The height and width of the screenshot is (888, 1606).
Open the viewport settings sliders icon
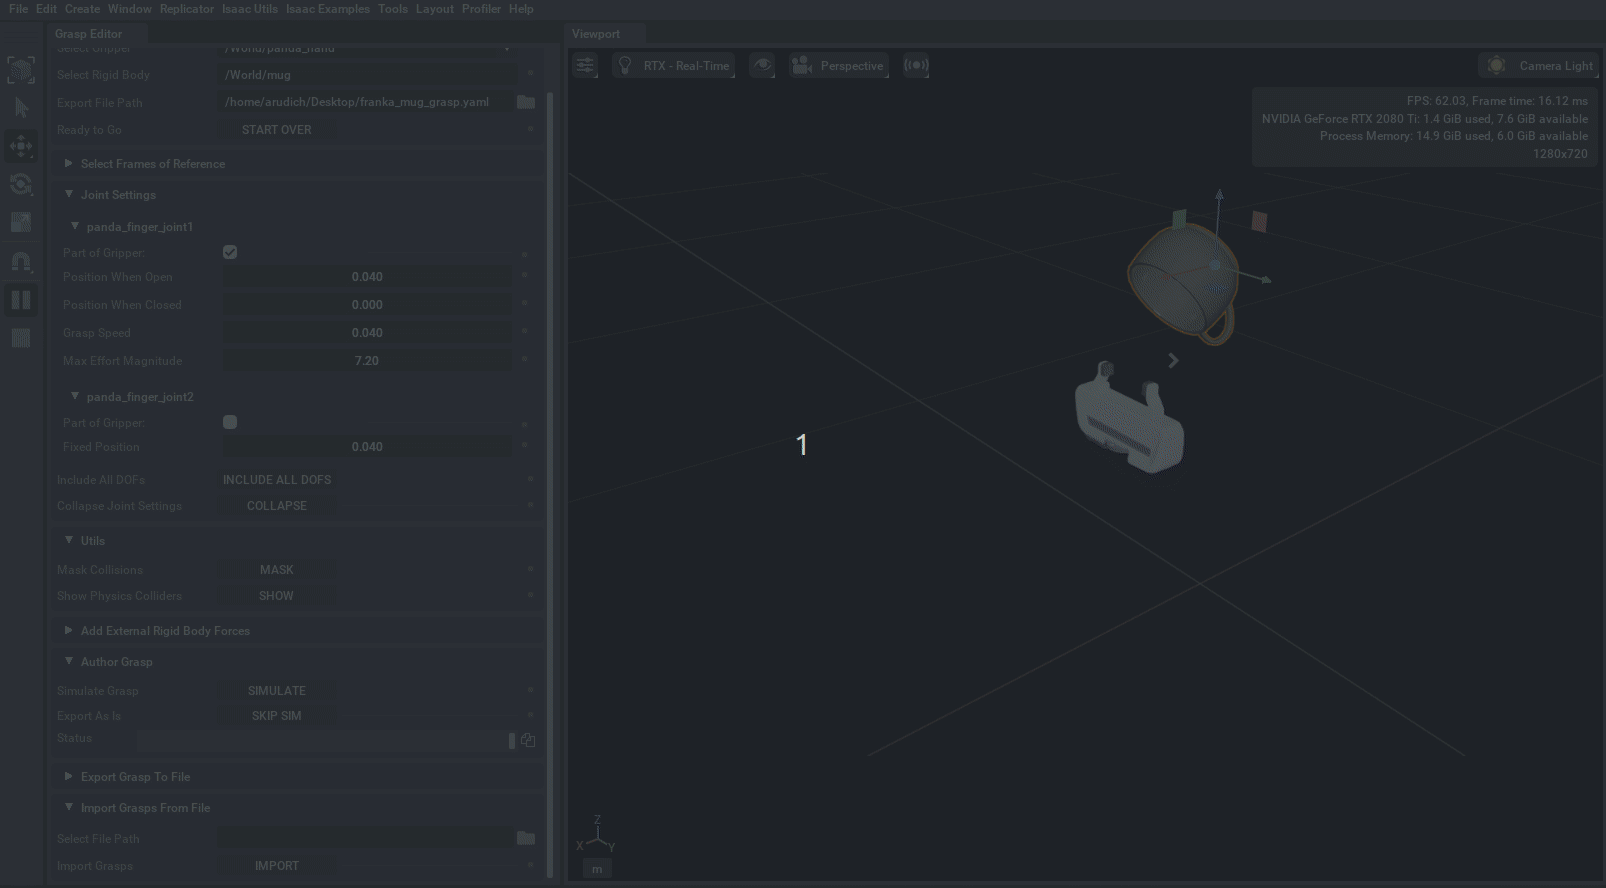pos(585,66)
